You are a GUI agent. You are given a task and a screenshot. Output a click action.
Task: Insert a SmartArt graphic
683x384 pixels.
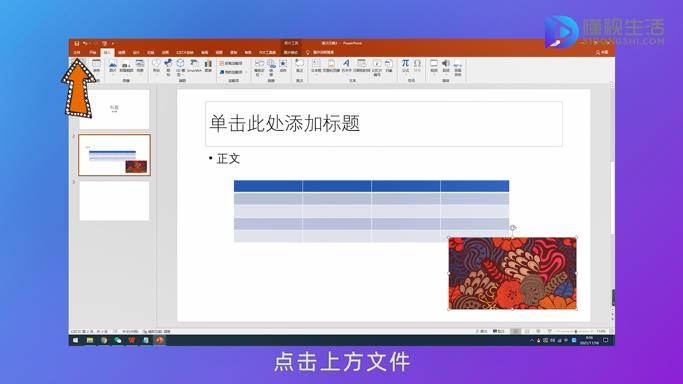pos(194,66)
